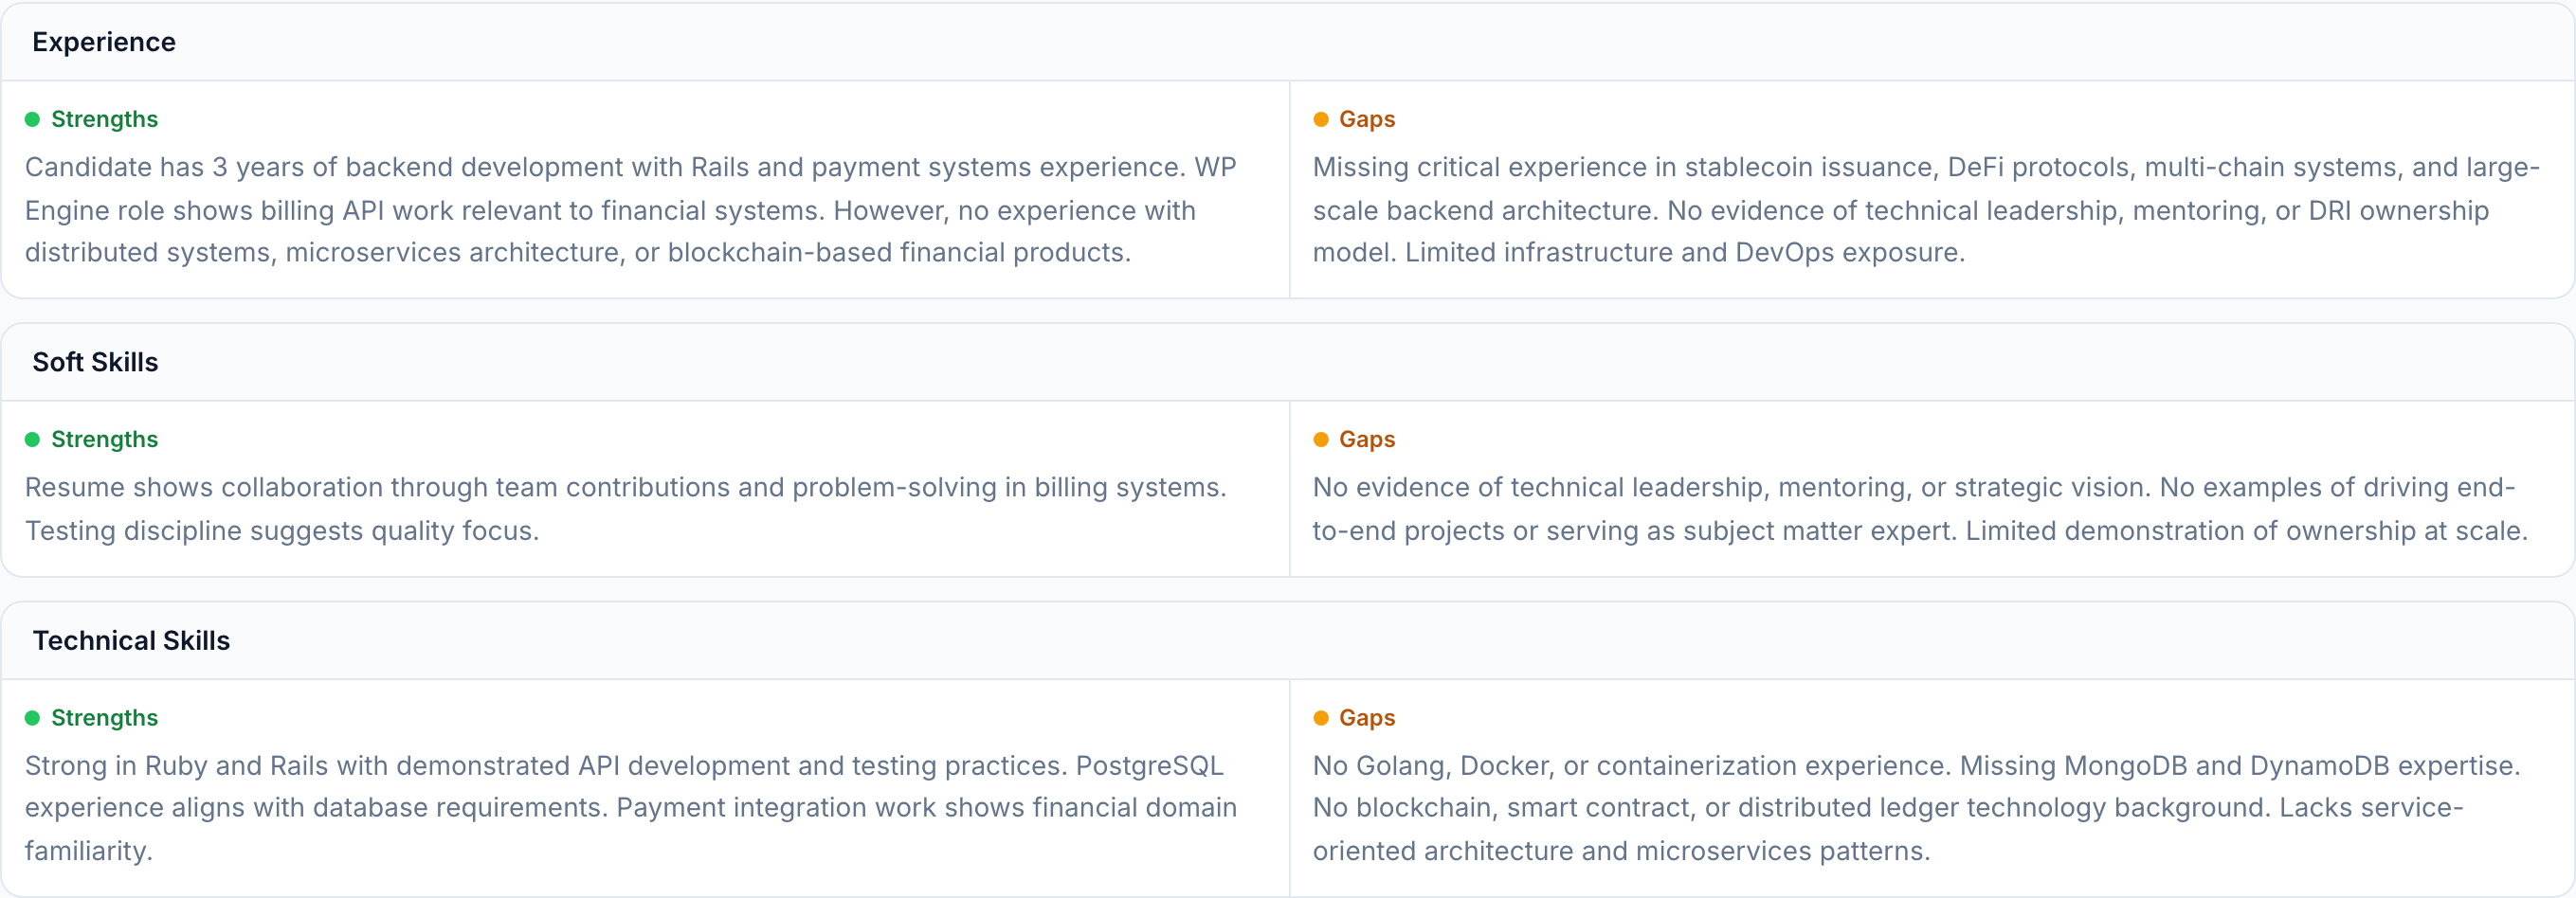This screenshot has height=898, width=2576.
Task: Click the Gaps label under Experience
Action: pos(1366,120)
